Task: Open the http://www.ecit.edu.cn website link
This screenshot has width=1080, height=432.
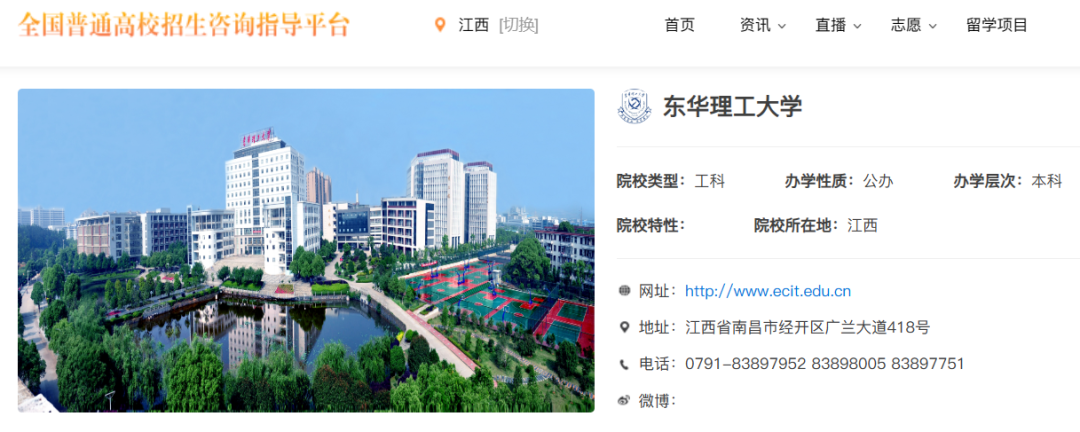Action: click(x=768, y=291)
